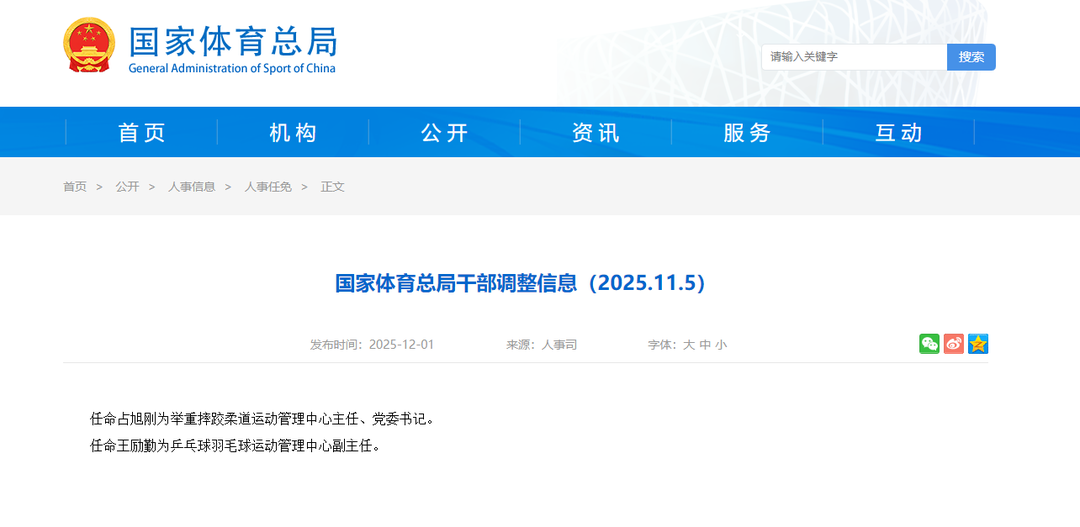Set font size to medium (中)
The width and height of the screenshot is (1080, 527).
click(705, 345)
